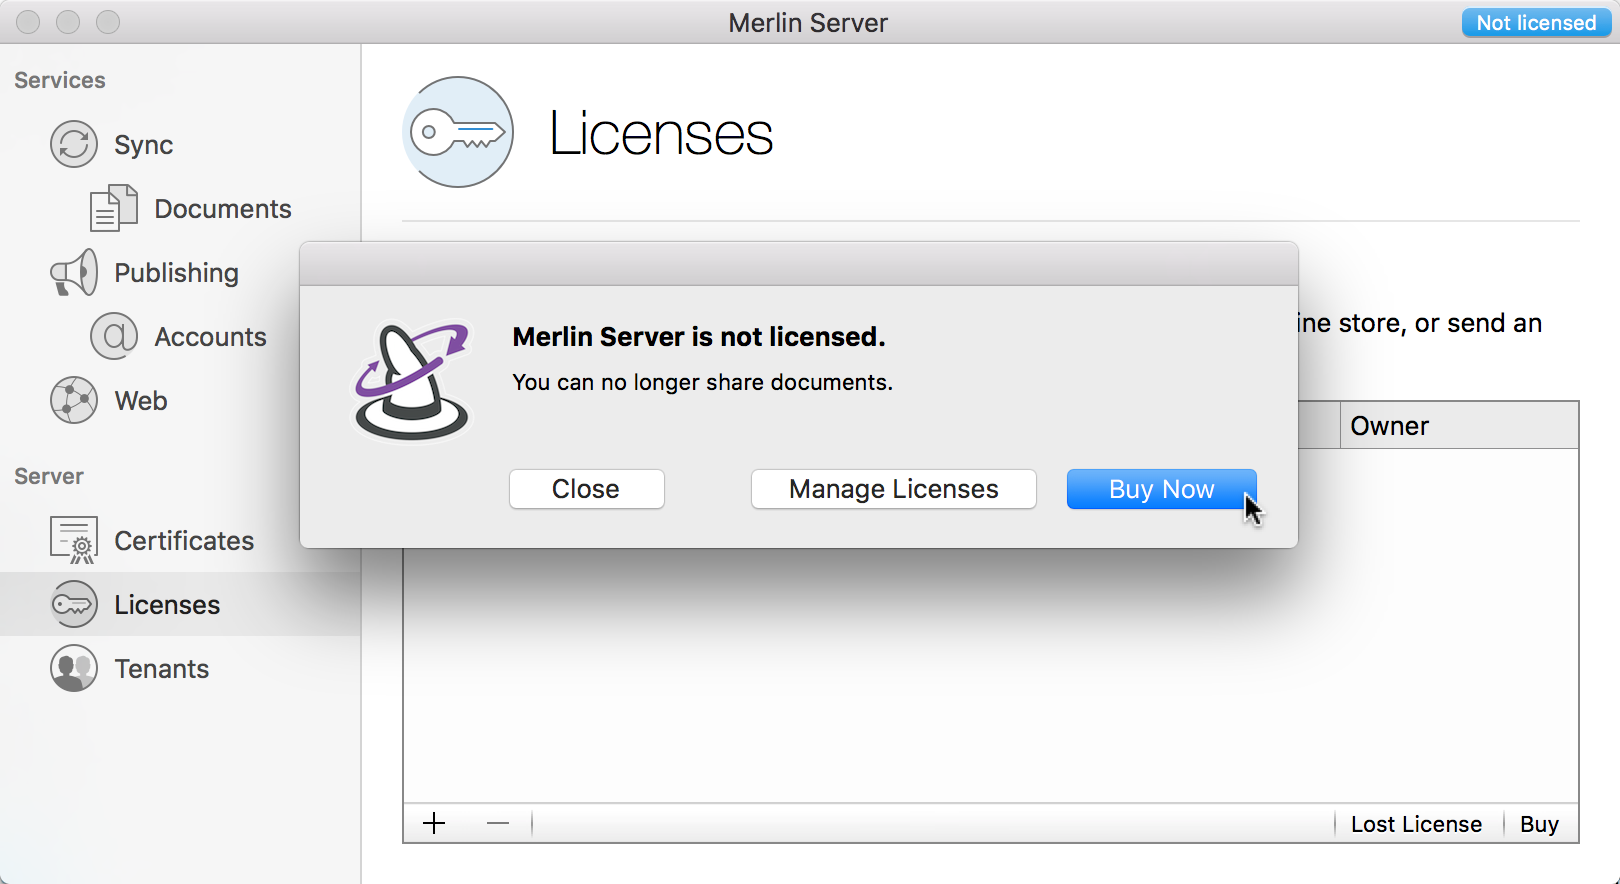Screen dimensions: 1620x884
Task: Click the Tenants people icon
Action: [x=74, y=668]
